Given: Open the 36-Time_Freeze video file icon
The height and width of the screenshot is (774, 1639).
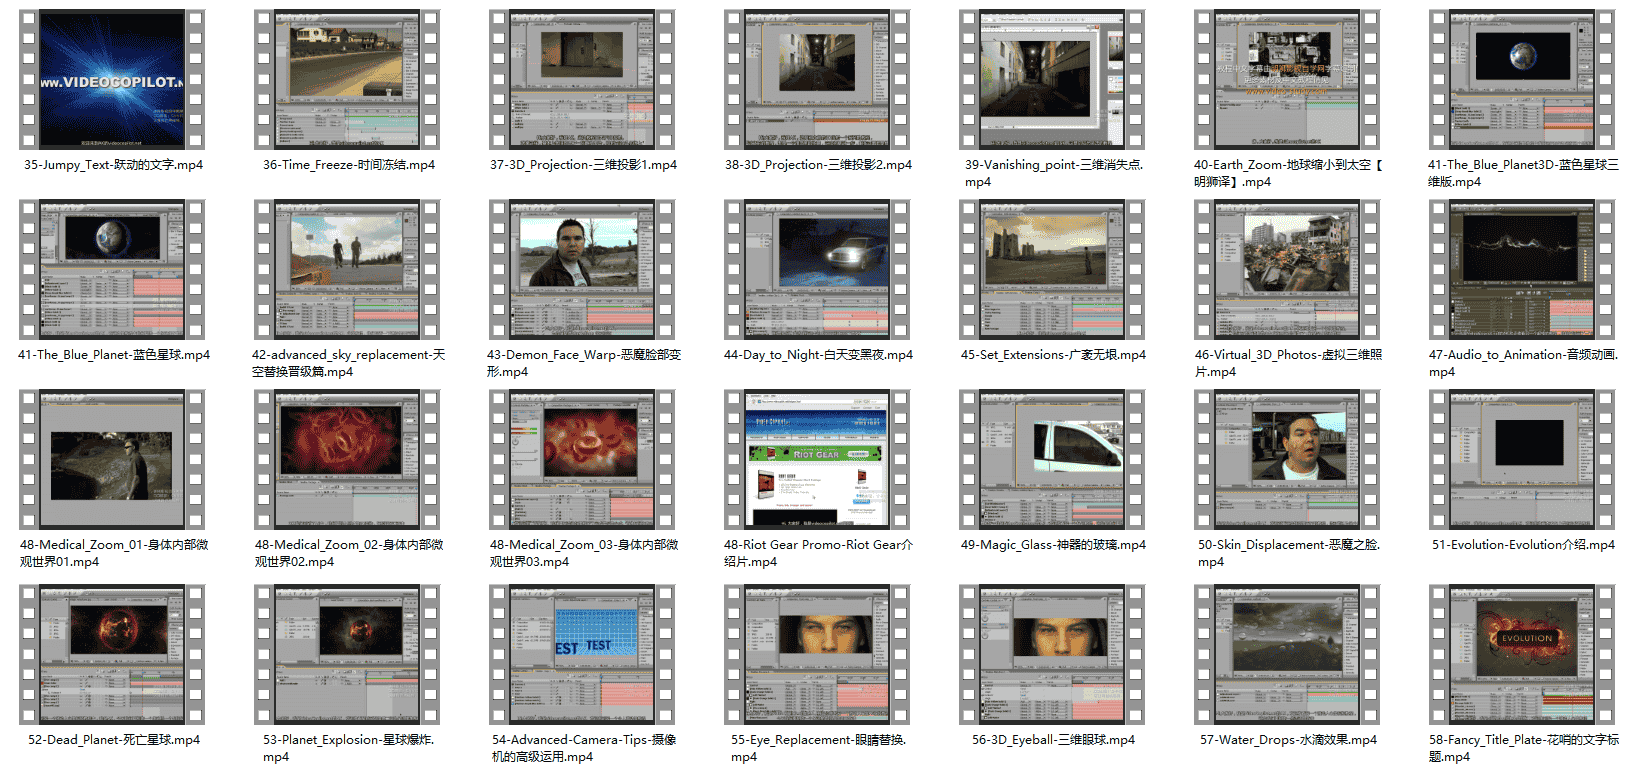Looking at the screenshot, I should (347, 80).
